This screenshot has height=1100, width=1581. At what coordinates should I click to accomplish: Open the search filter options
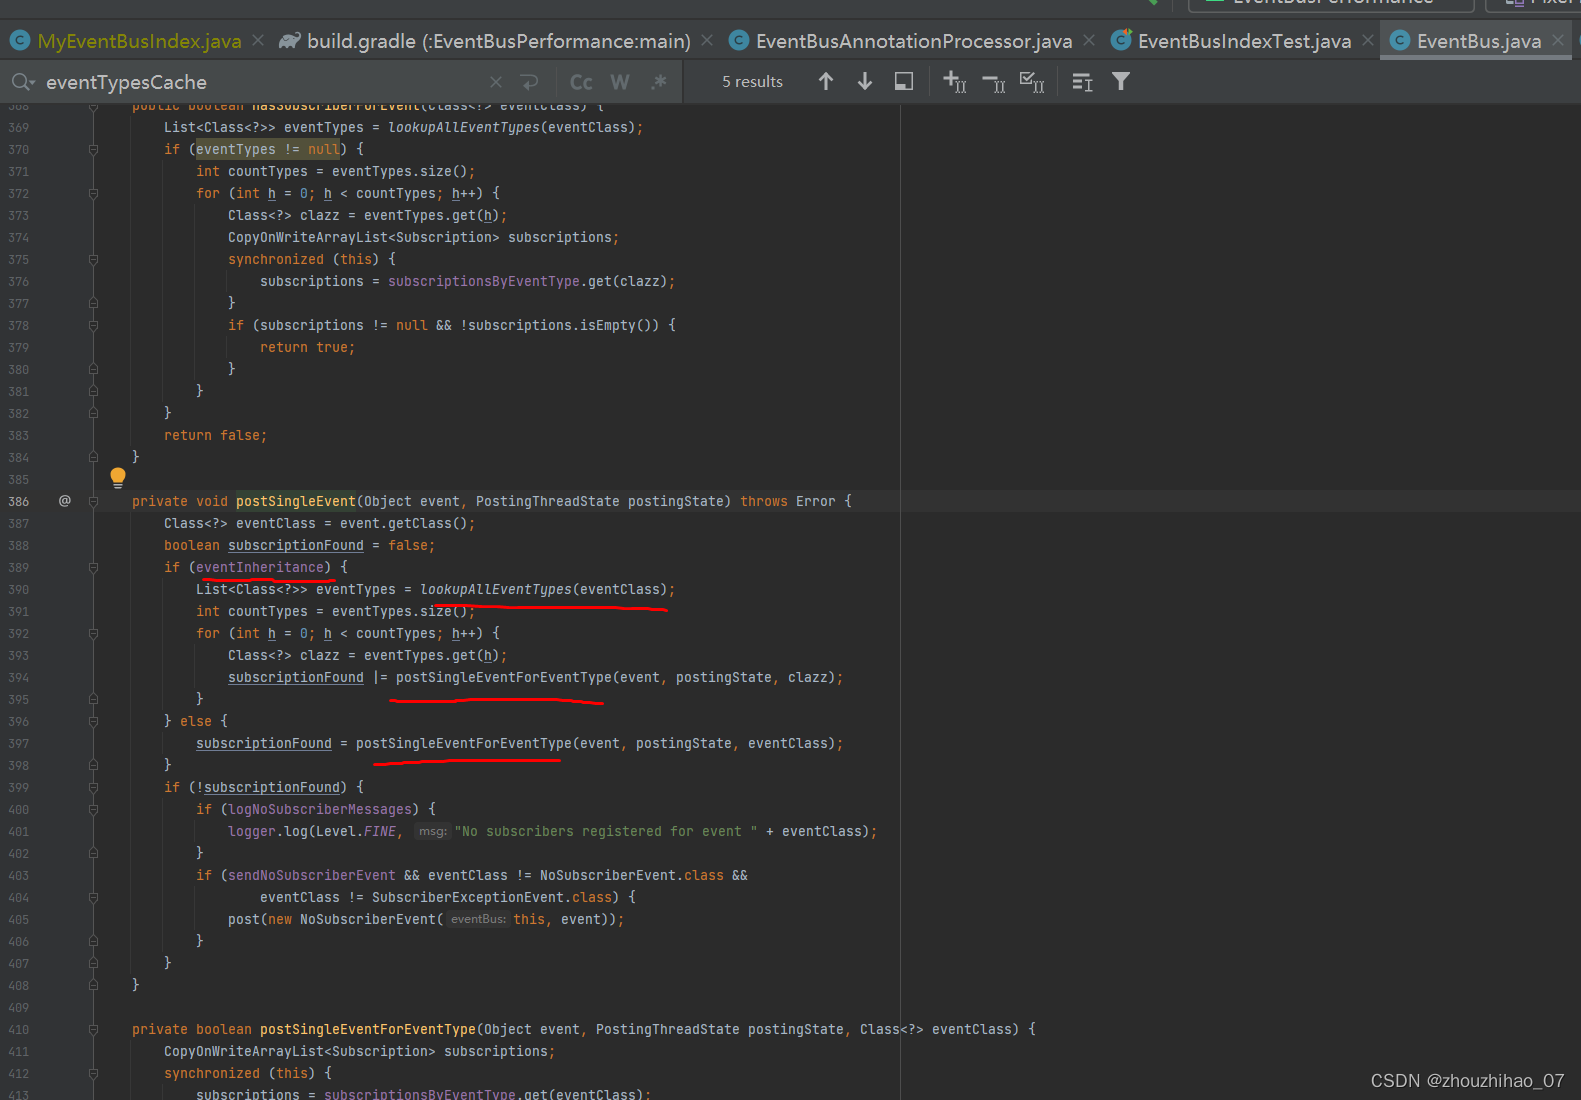pyautogui.click(x=1121, y=81)
